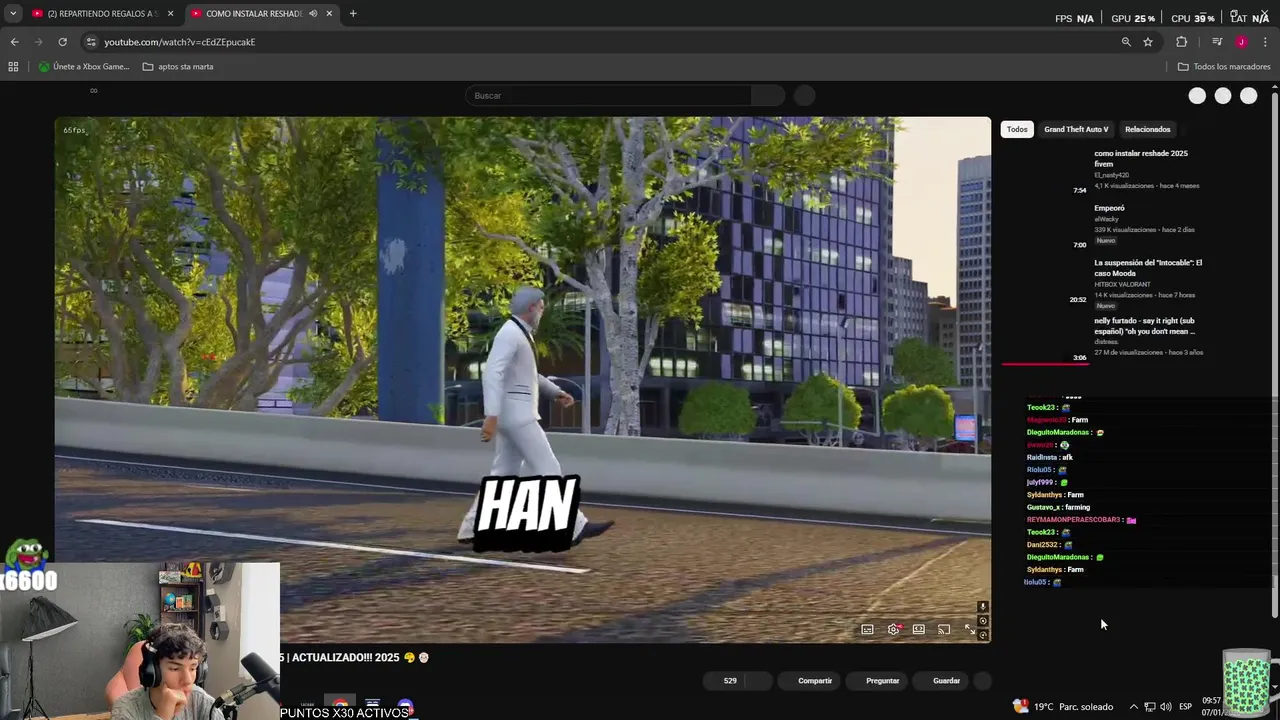Click the channel HITBOX VALORANT name
This screenshot has width=1280, height=720.
[x=1122, y=284]
